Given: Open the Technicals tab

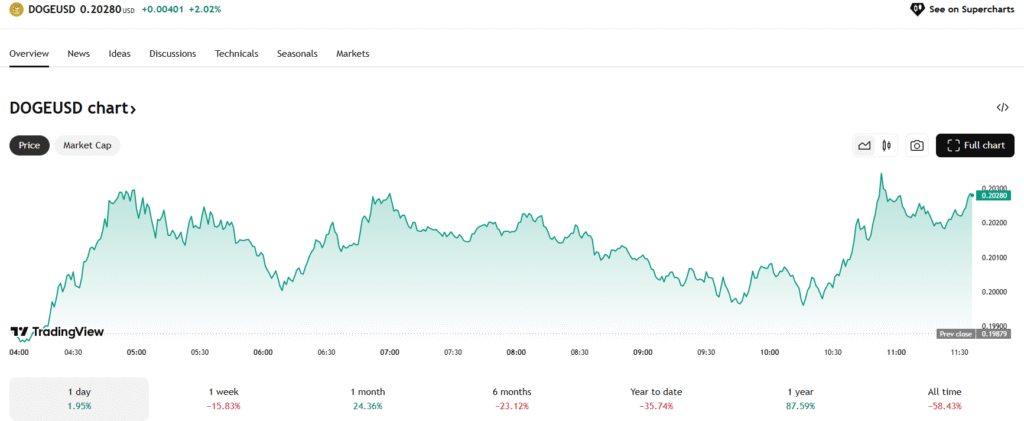Looking at the screenshot, I should (236, 53).
